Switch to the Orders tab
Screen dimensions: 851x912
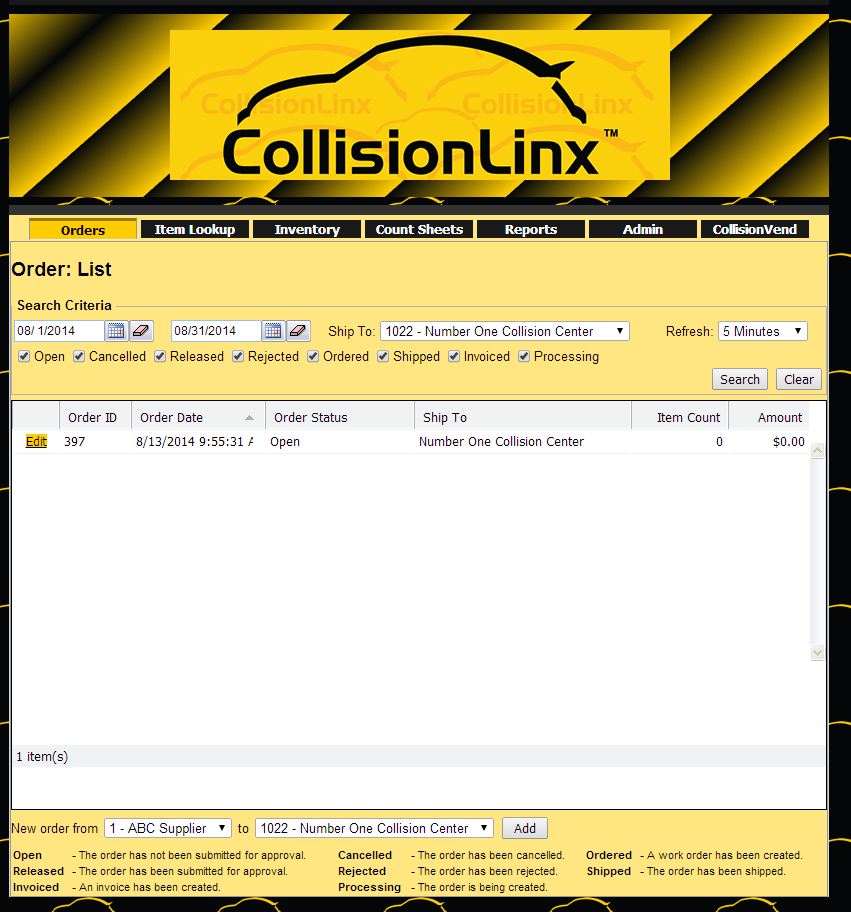click(83, 230)
